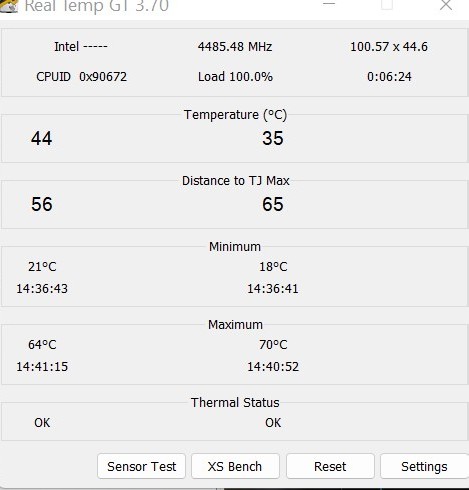This screenshot has height=490, width=469.
Task: Click the second core temperature 35
Action: (x=273, y=138)
